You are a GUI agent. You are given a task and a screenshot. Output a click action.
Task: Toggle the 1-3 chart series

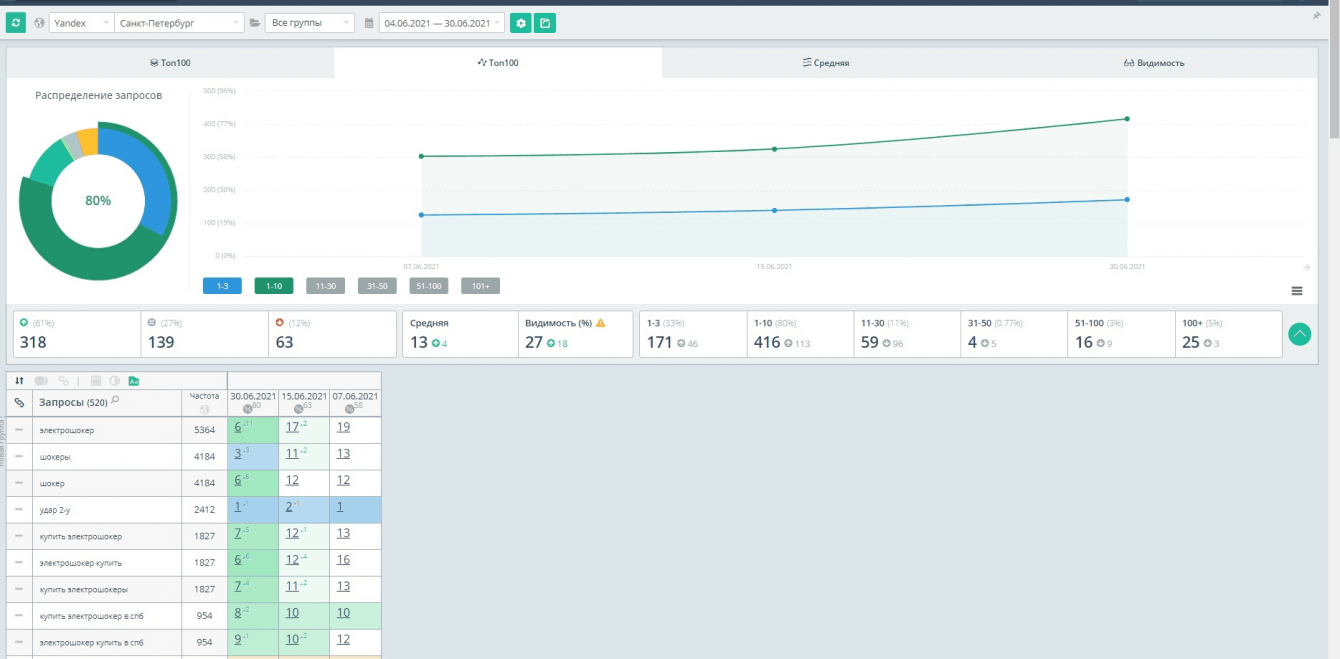(x=222, y=286)
